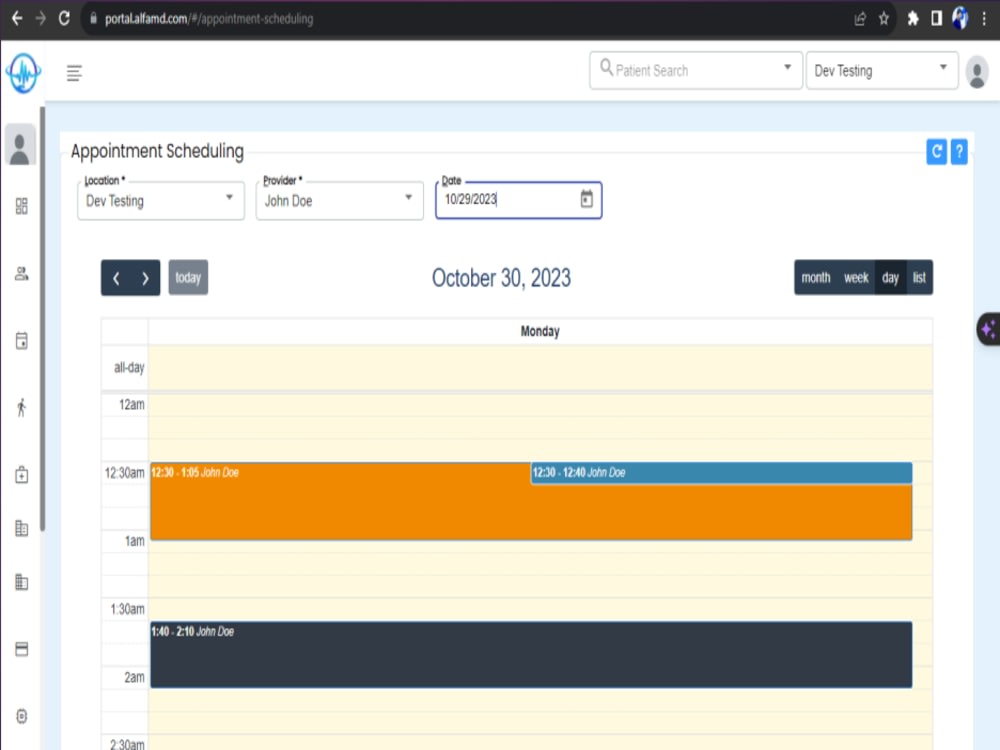Open help with the question mark button
1000x750 pixels.
959,152
